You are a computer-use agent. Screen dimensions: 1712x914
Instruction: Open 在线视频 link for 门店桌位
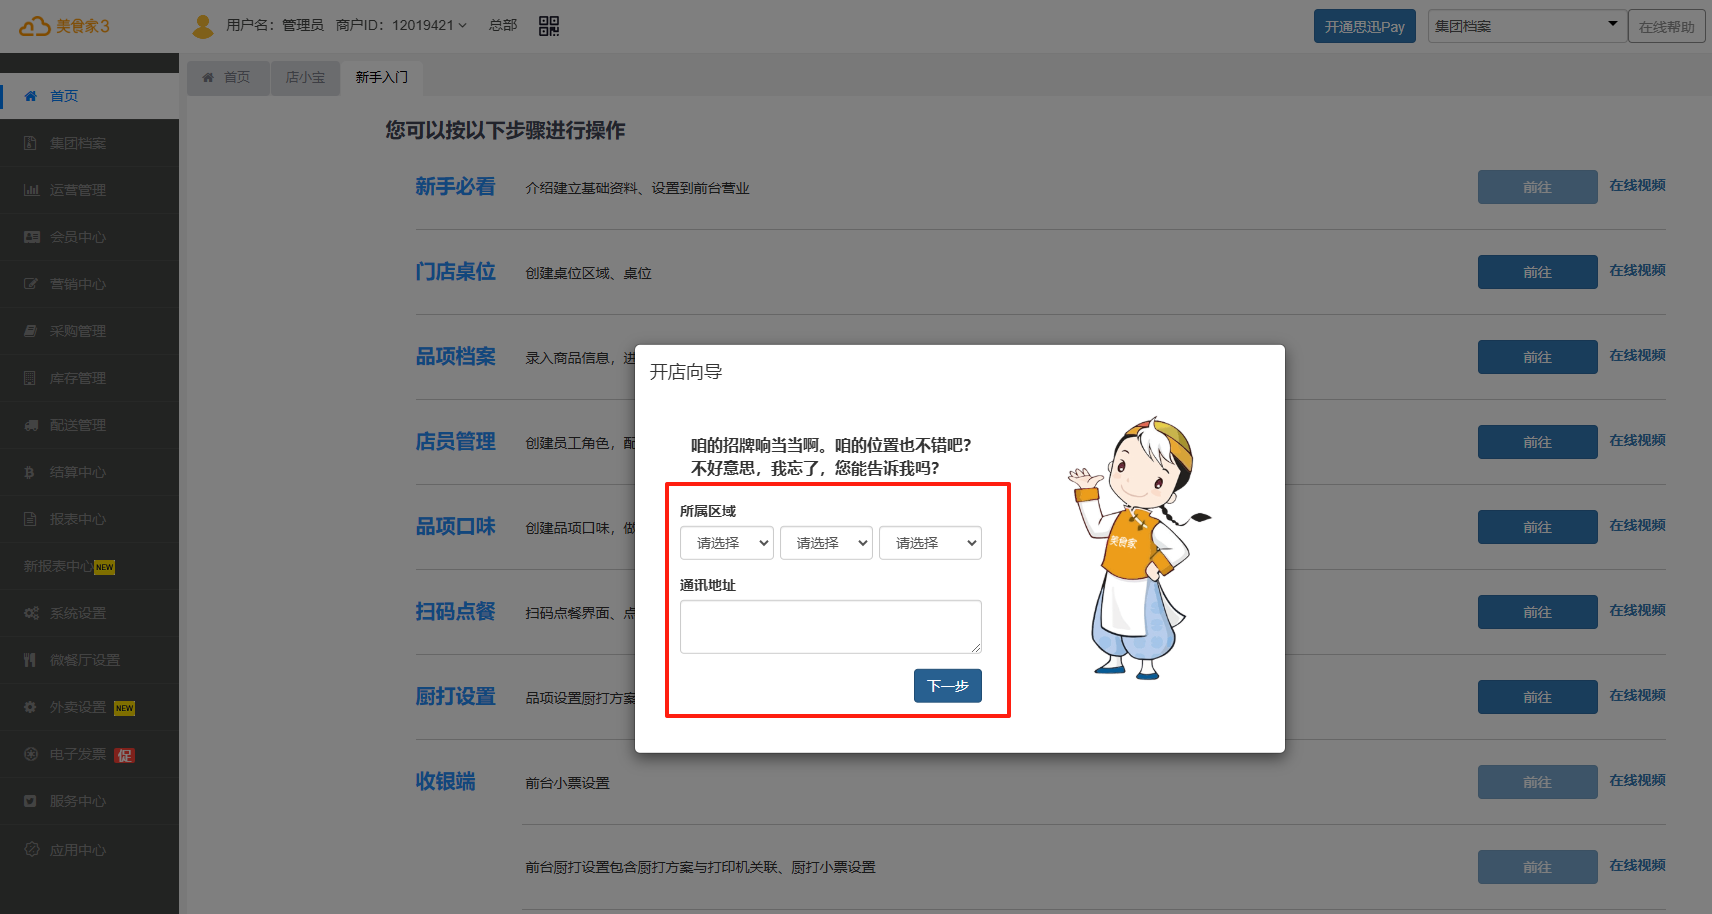(x=1637, y=271)
